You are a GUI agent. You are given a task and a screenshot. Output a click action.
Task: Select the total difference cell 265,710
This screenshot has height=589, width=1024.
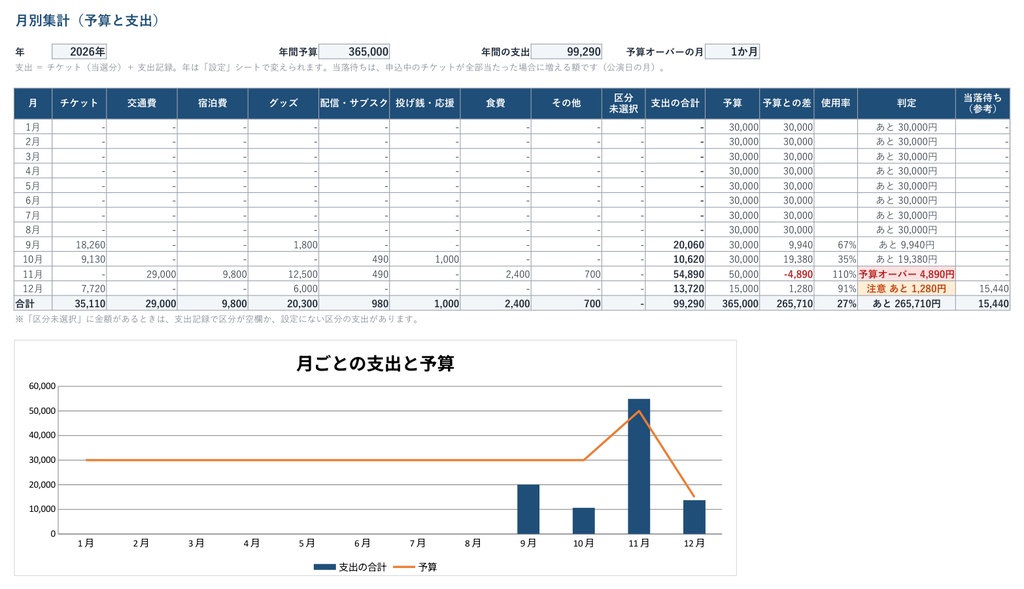click(787, 304)
